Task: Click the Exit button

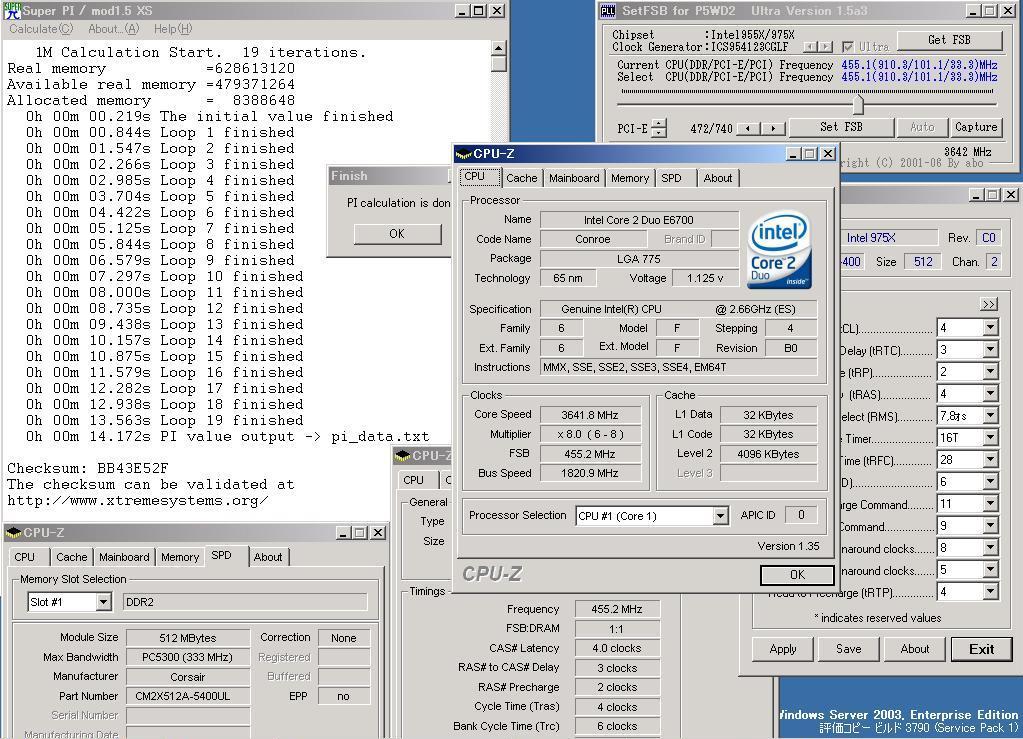Action: click(x=981, y=649)
